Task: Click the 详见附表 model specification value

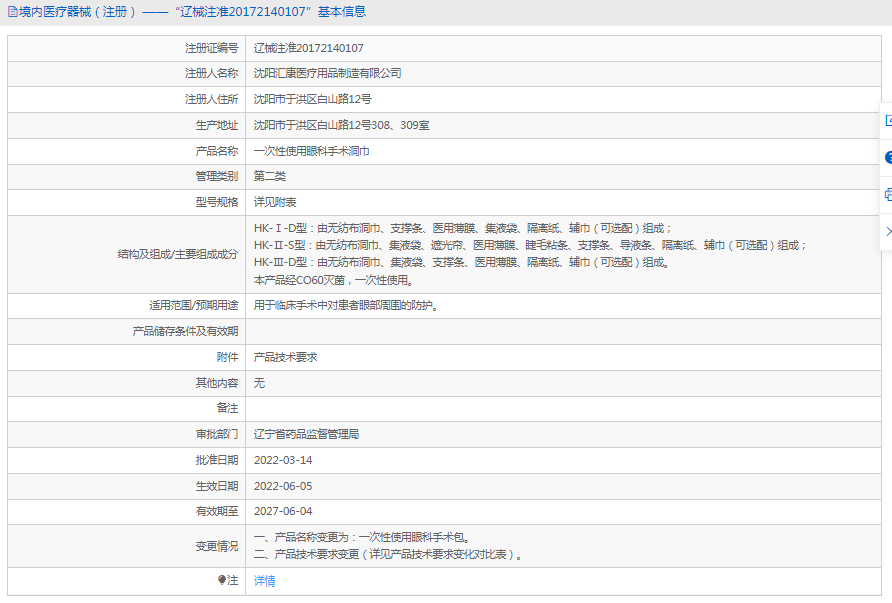Action: [275, 203]
